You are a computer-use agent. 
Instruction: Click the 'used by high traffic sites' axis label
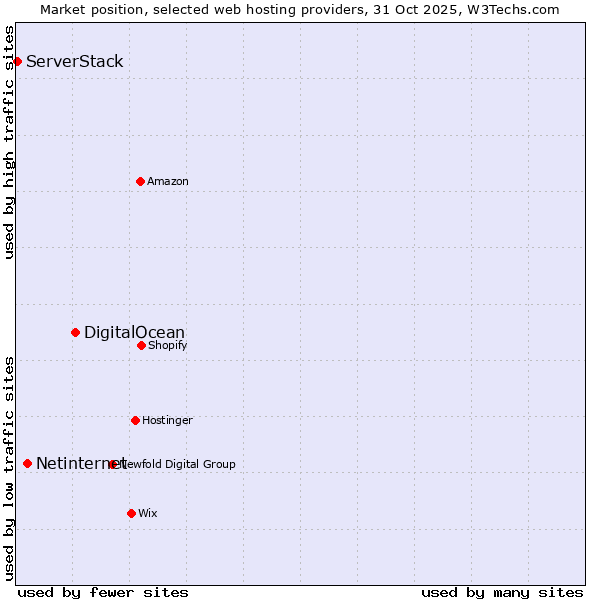click(x=9, y=142)
